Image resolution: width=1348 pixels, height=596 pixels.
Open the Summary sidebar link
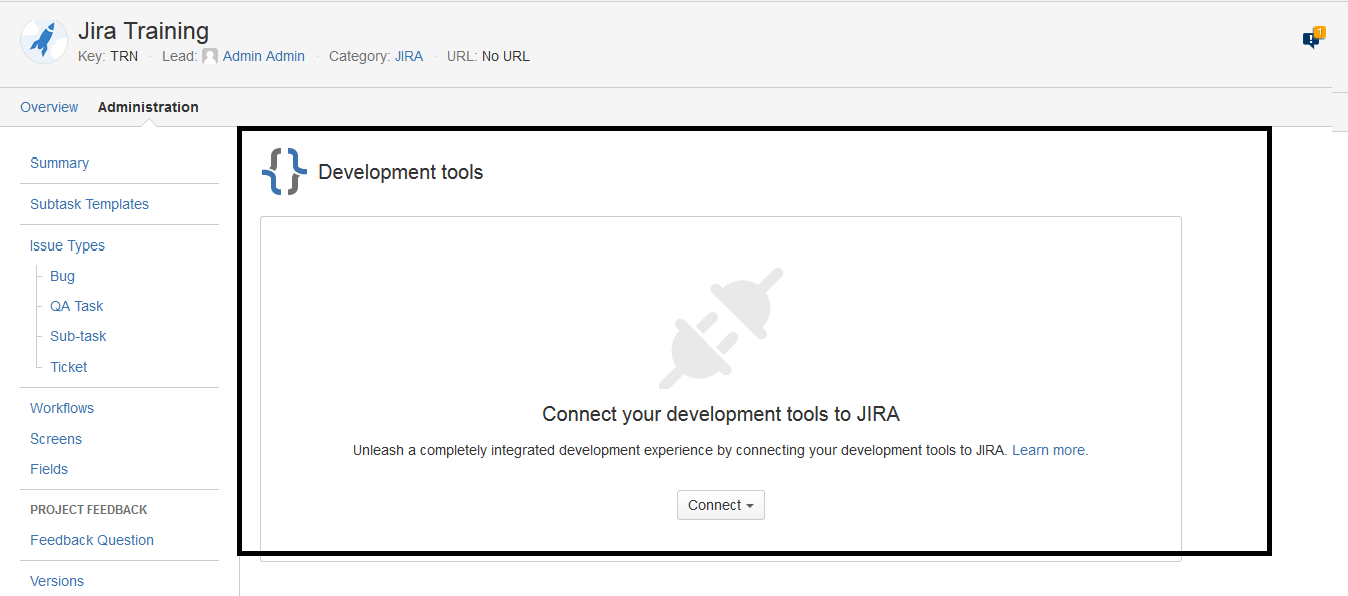[59, 163]
